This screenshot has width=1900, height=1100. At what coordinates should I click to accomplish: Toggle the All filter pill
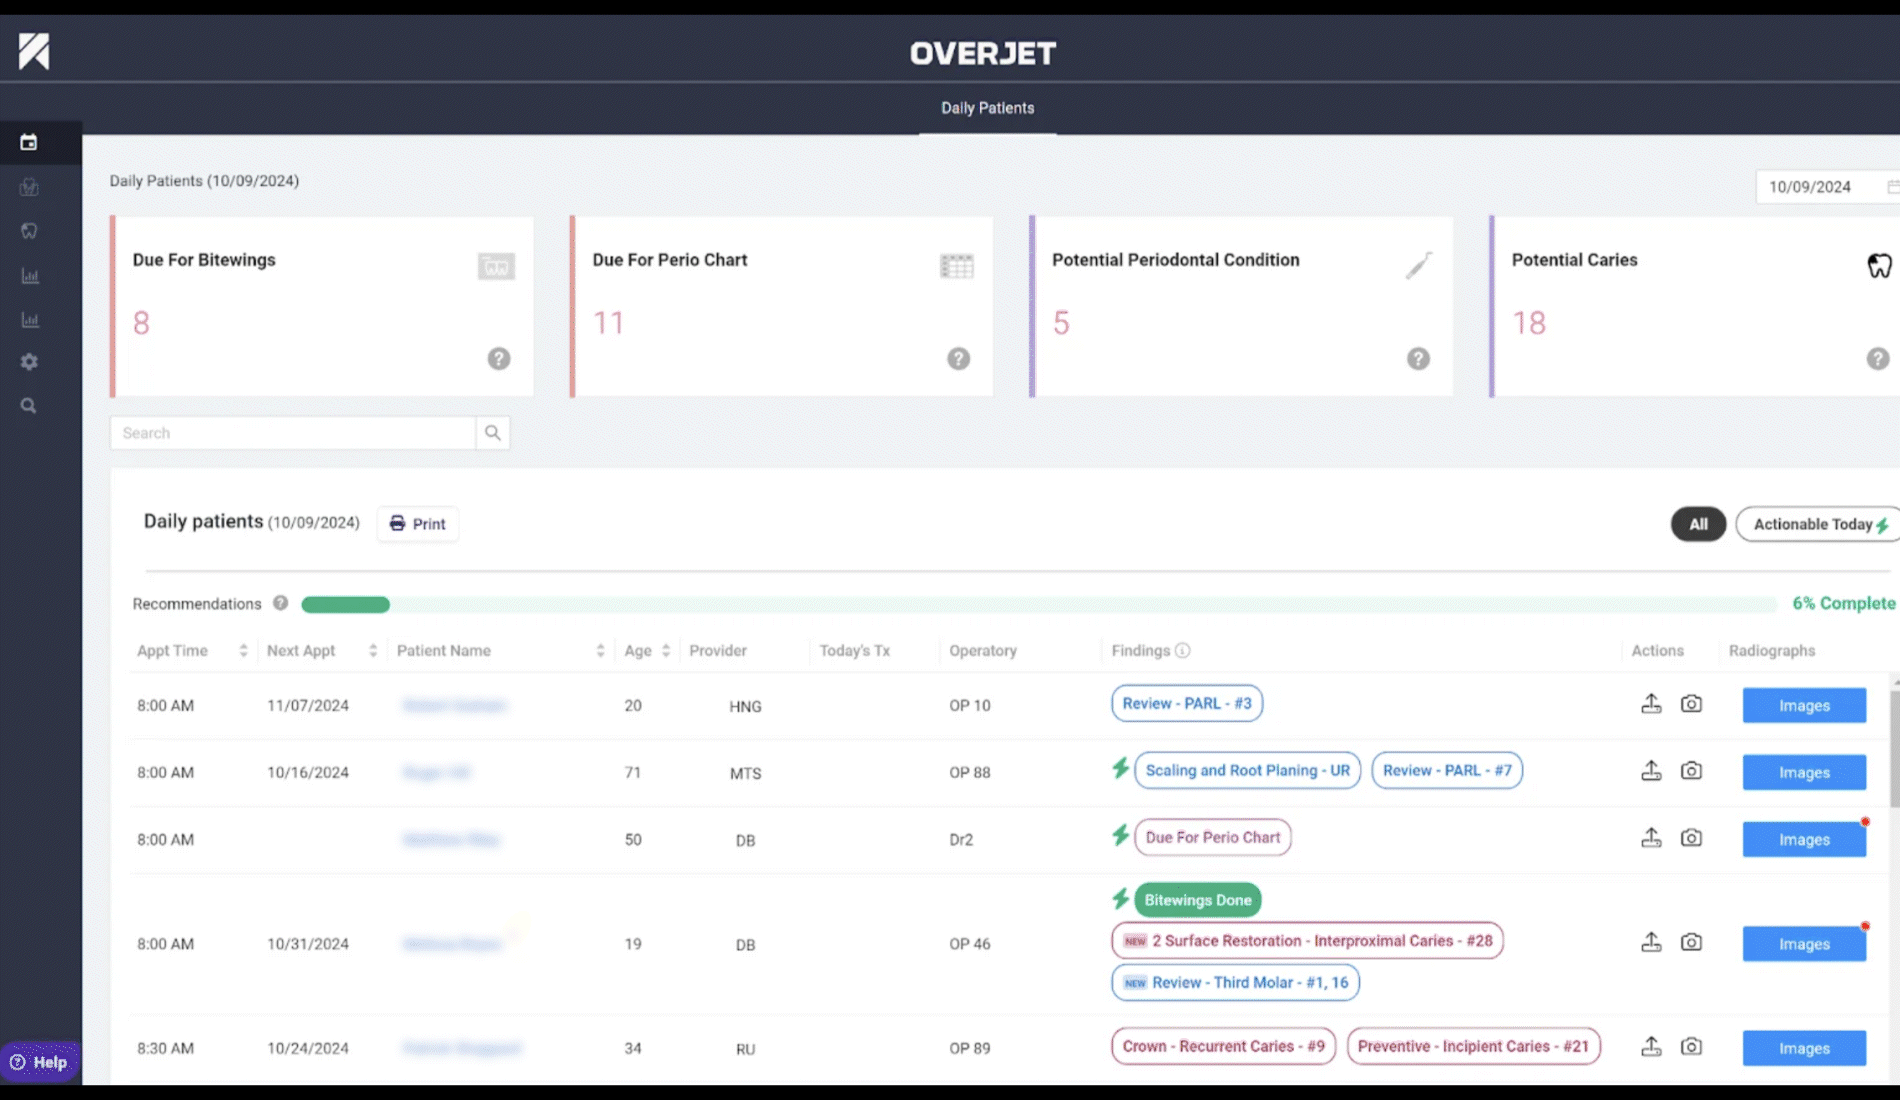1698,524
